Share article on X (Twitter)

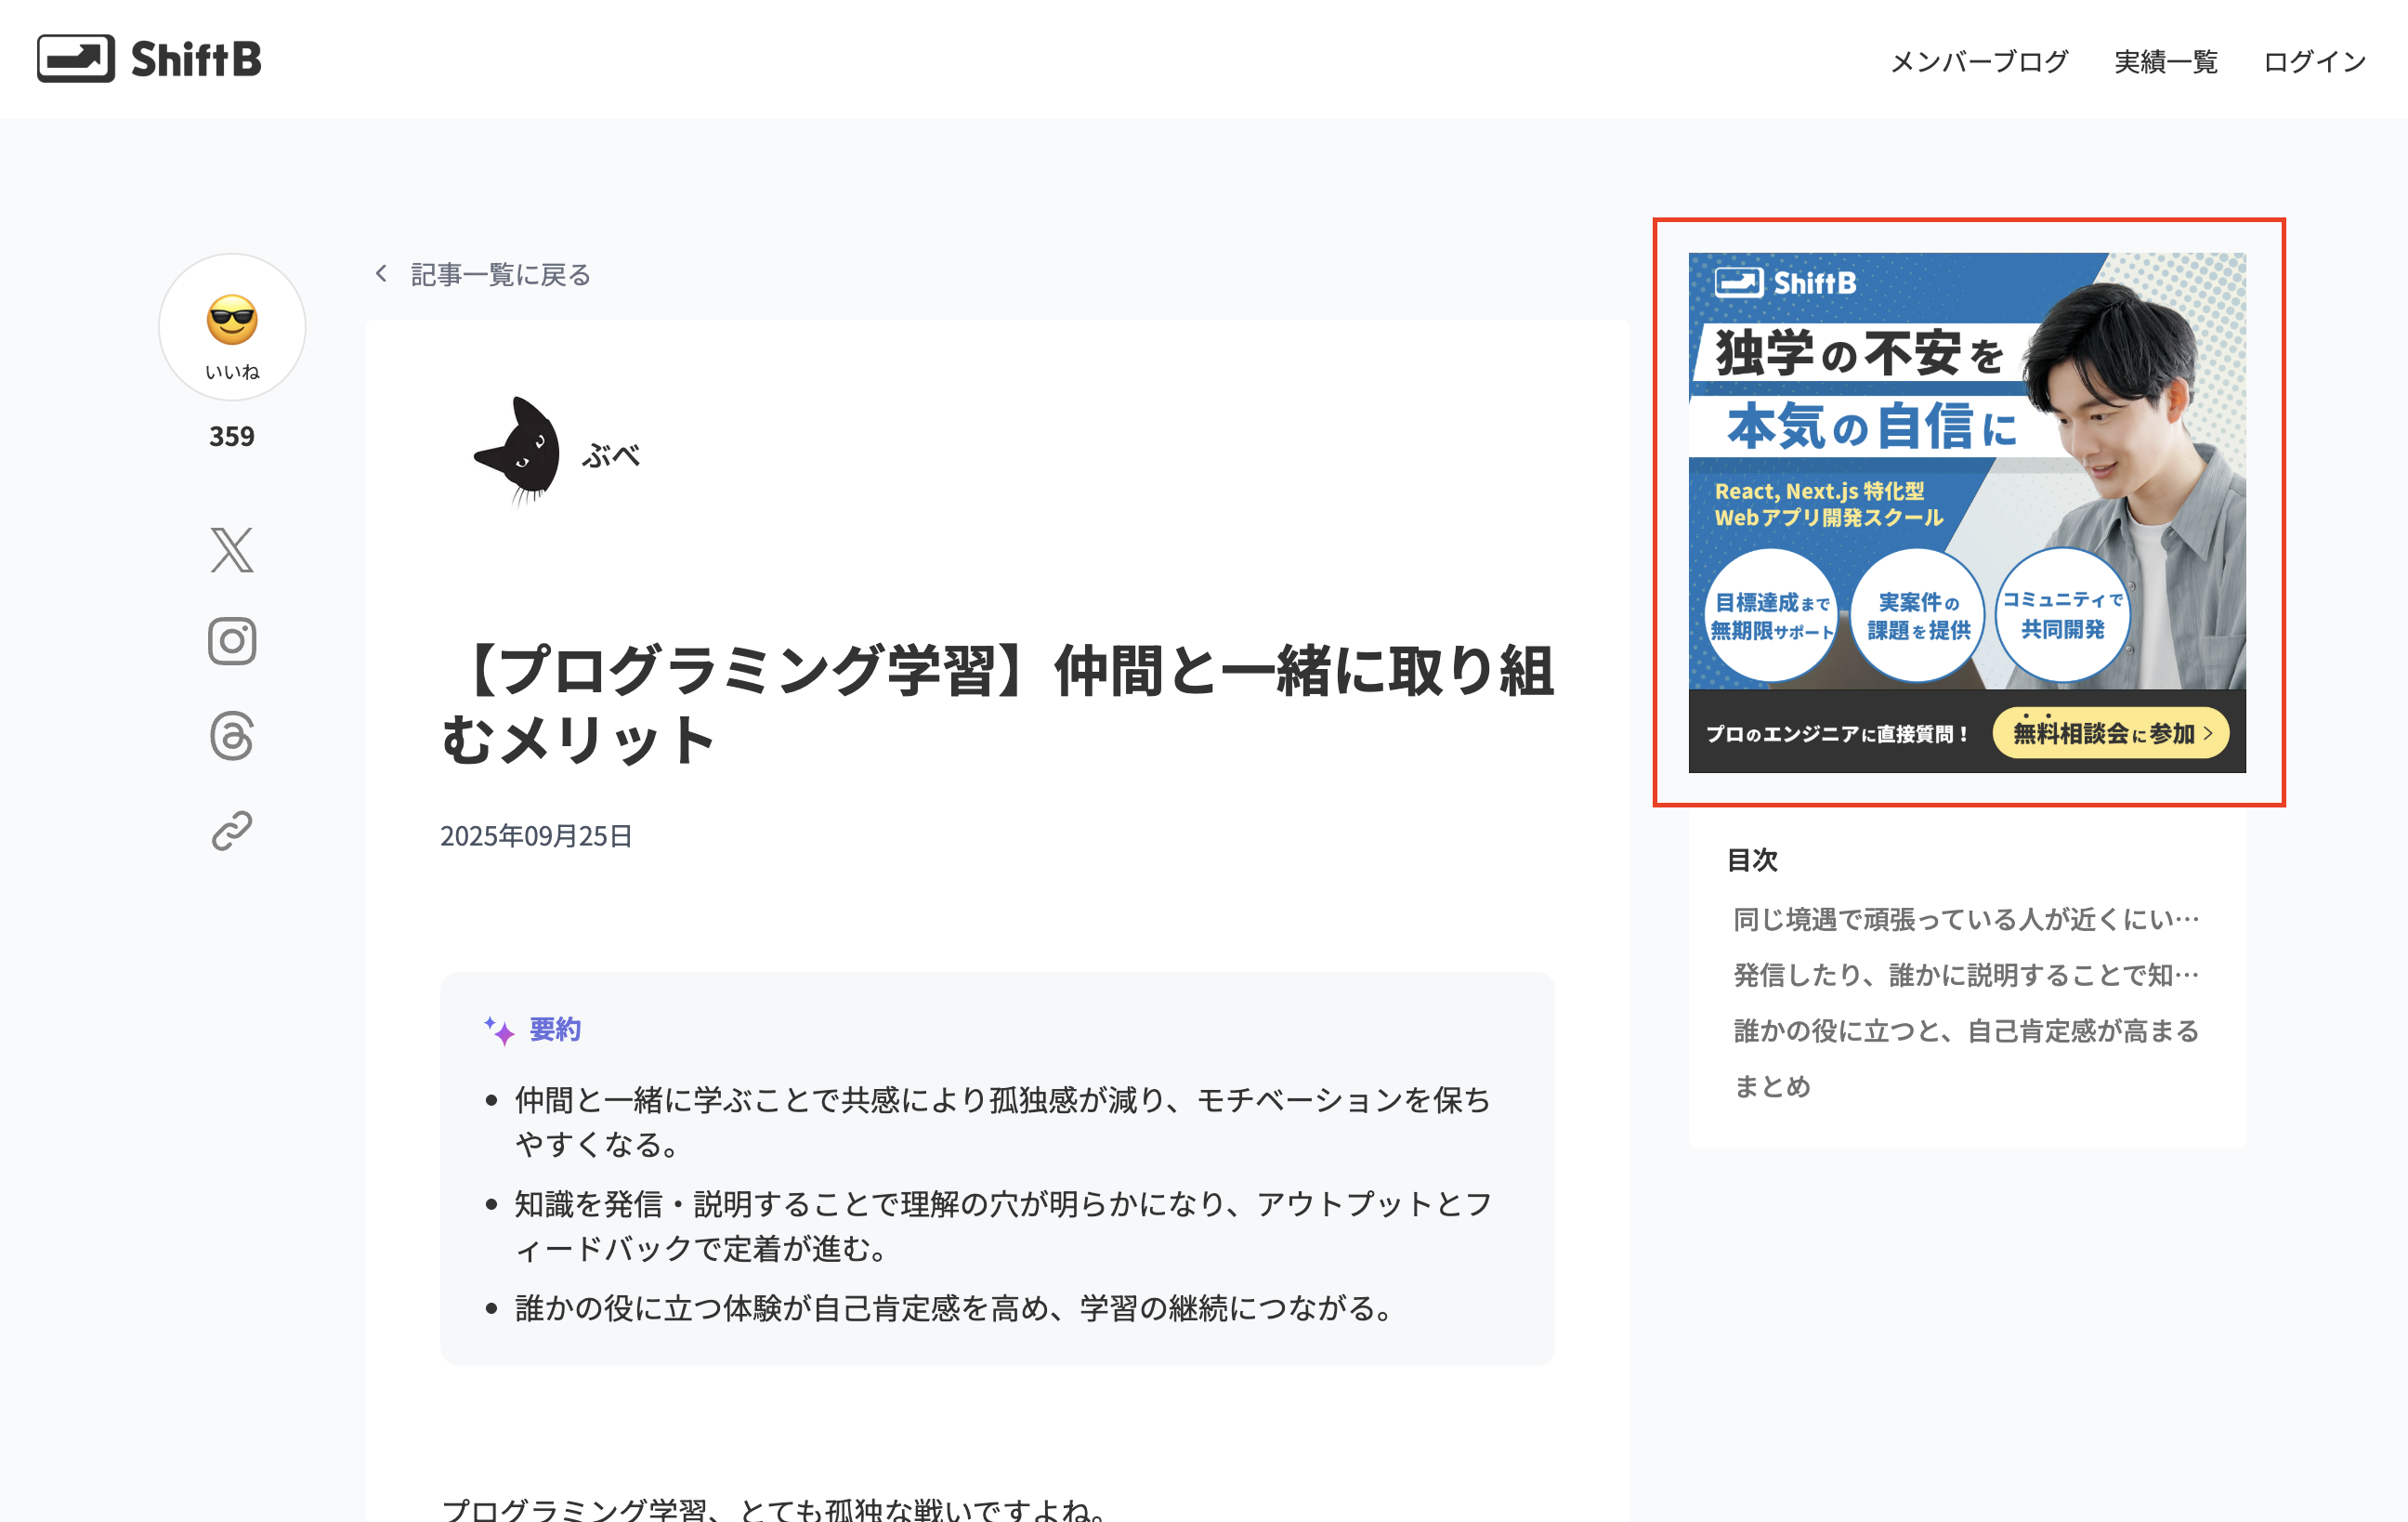[232, 550]
